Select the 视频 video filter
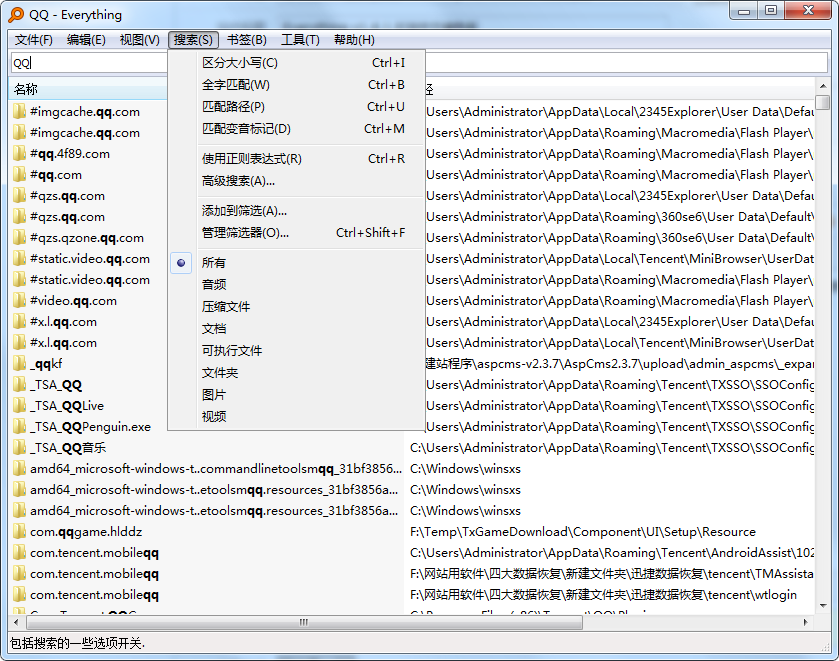The height and width of the screenshot is (661, 839). point(296,416)
